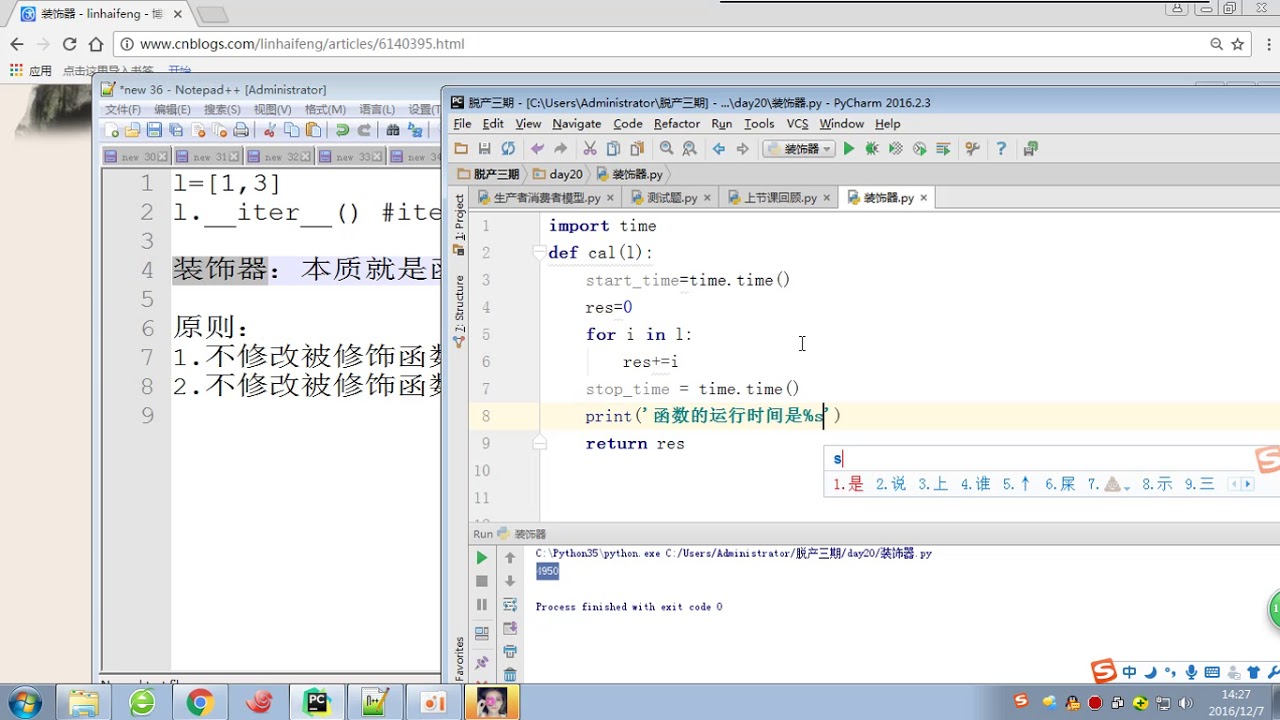Collapse the cal function code fold marker
Viewport: 1280px width, 720px height.
[x=539, y=253]
